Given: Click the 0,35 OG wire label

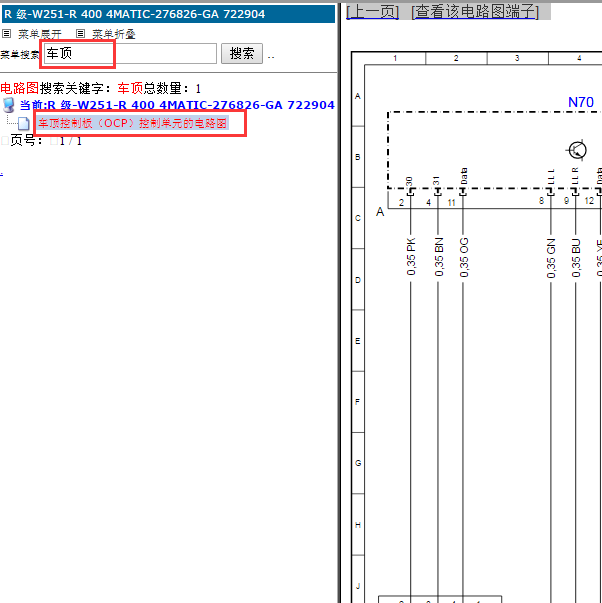Looking at the screenshot, I should (464, 257).
